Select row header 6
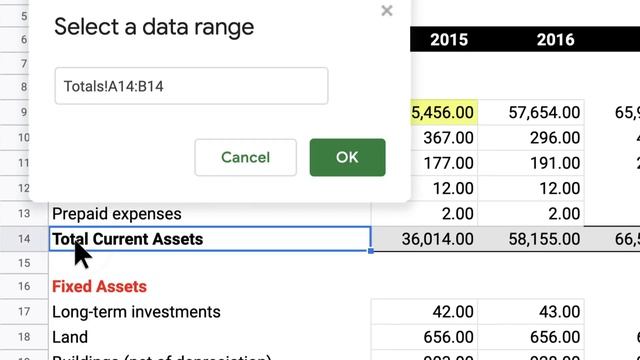The height and width of the screenshot is (360, 640). (14, 40)
